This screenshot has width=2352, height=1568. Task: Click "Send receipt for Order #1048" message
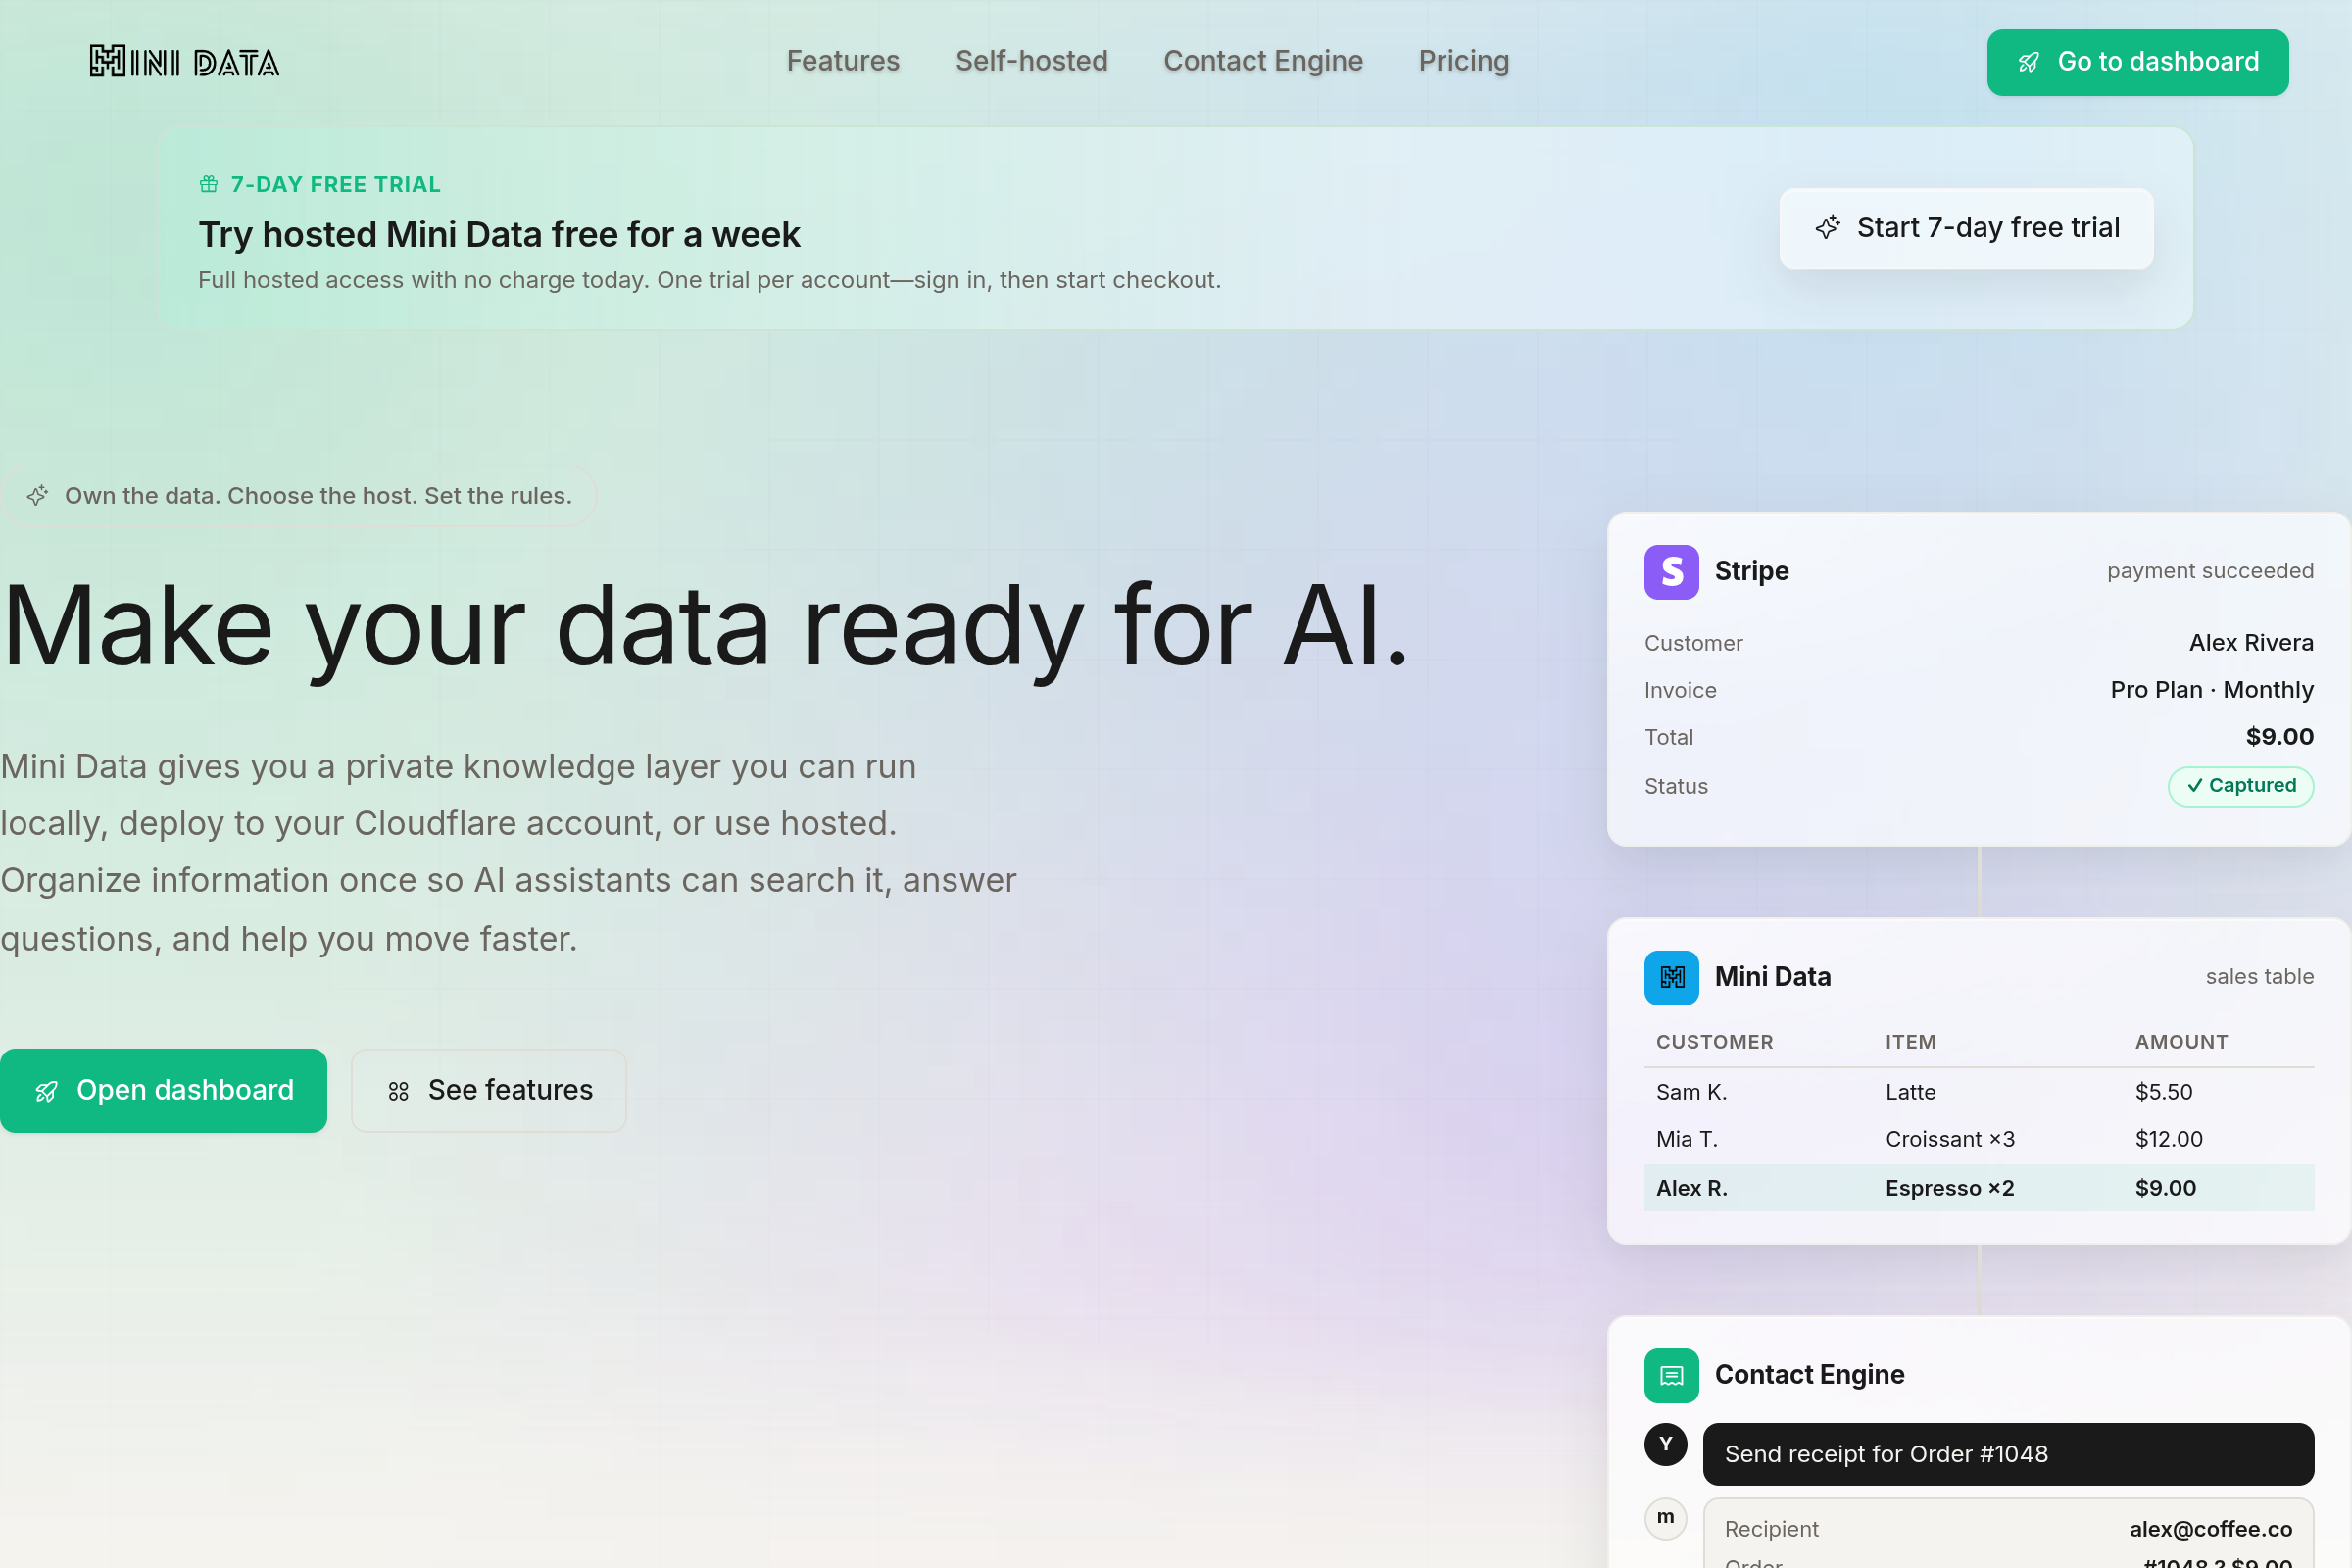tap(2008, 1454)
